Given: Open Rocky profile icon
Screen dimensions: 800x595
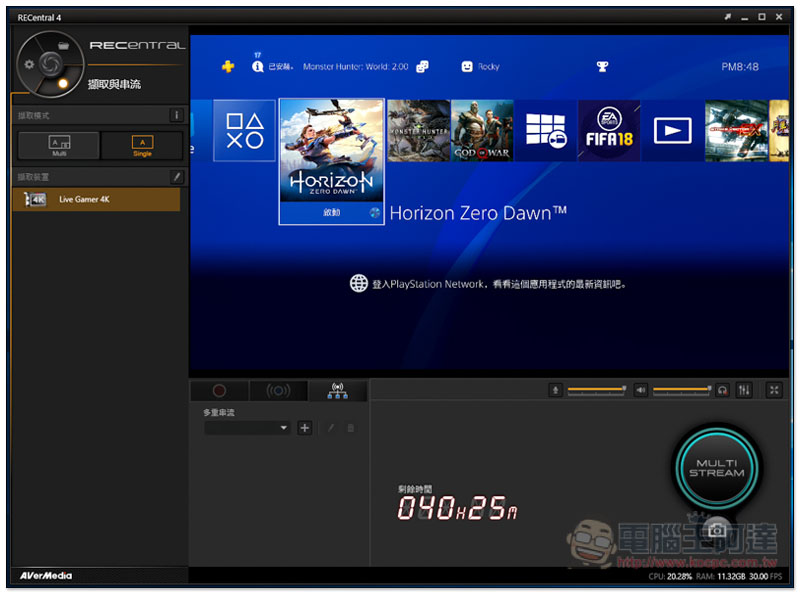Looking at the screenshot, I should pos(467,66).
